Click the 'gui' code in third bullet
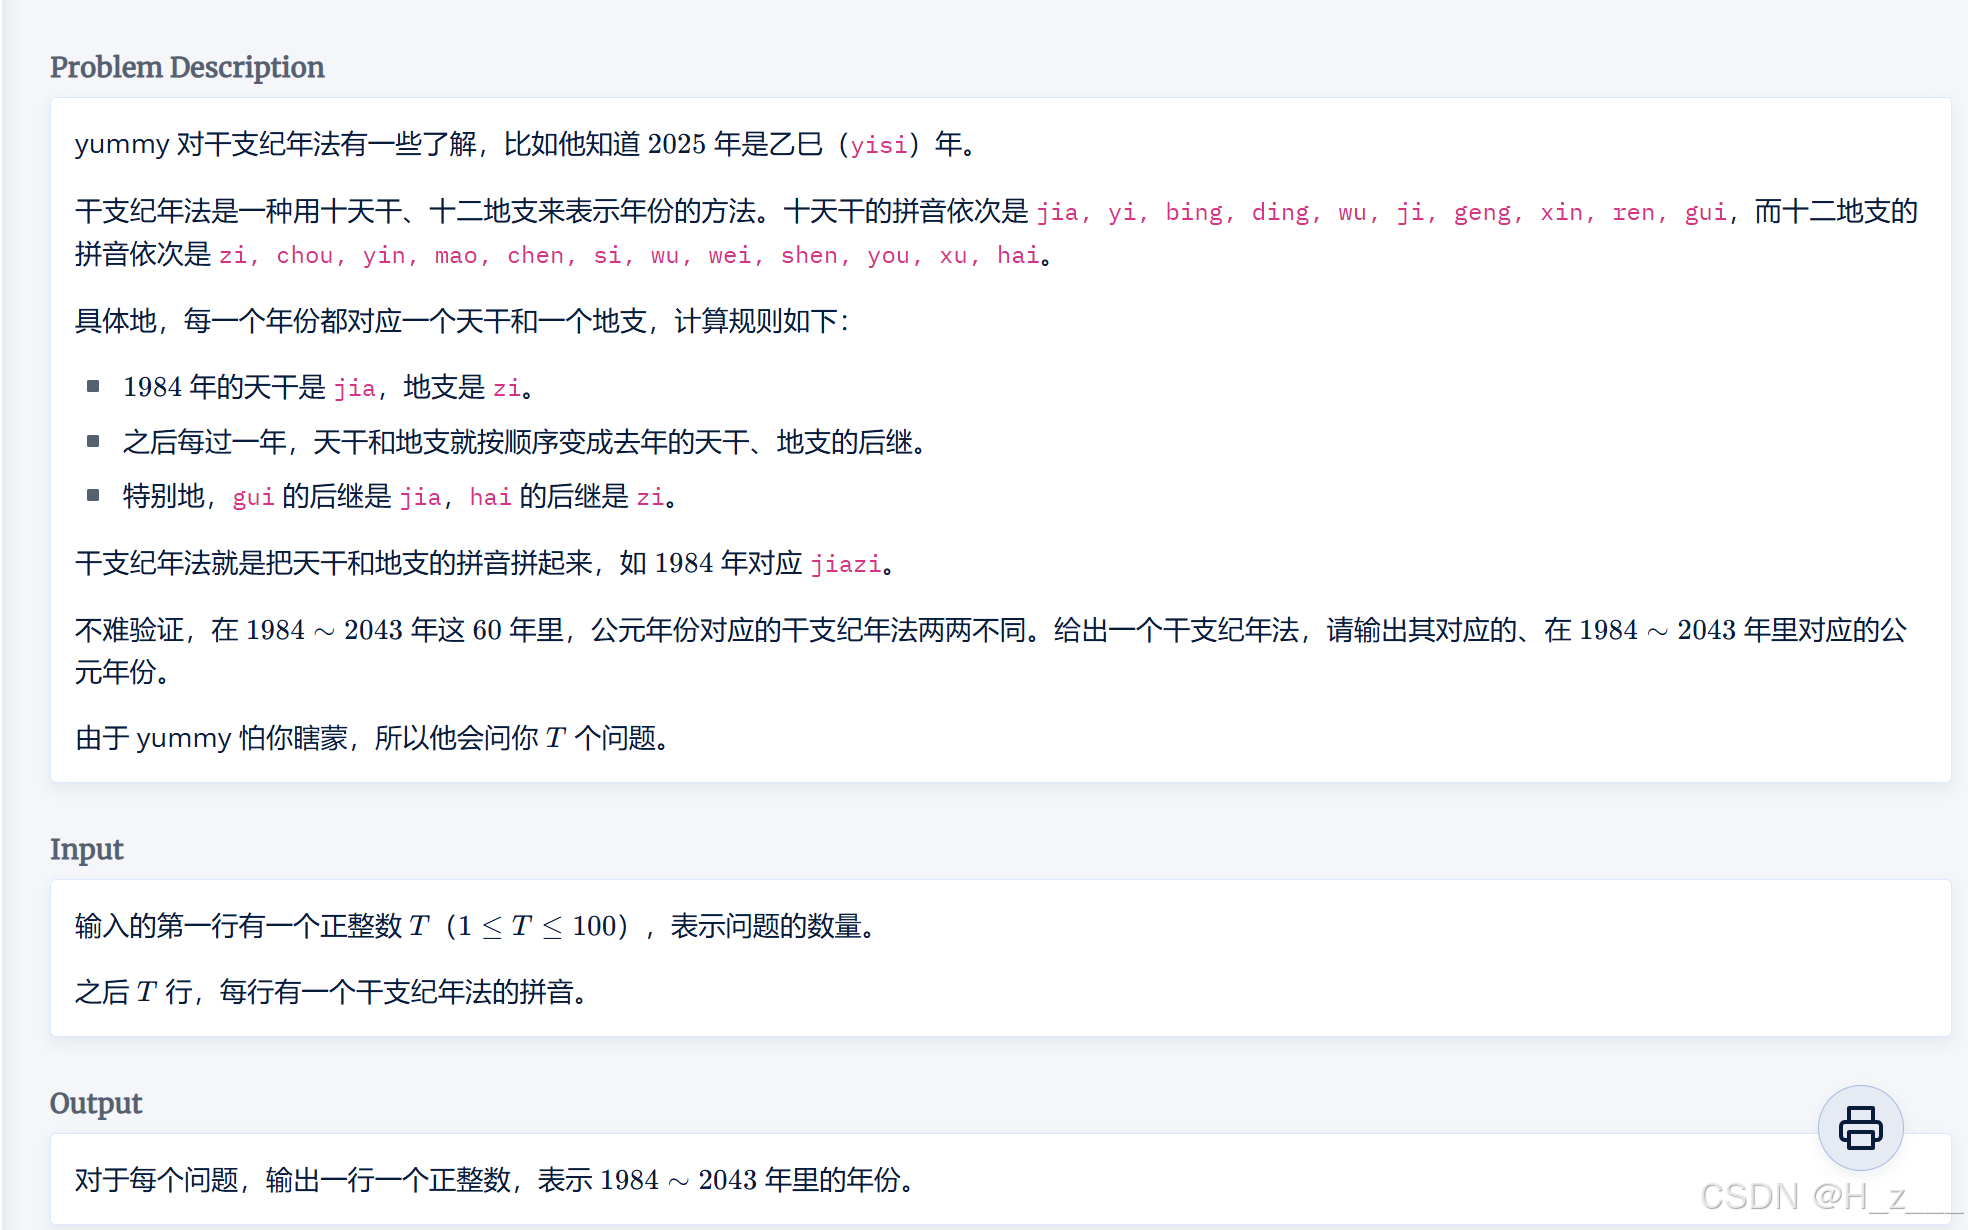 (253, 497)
